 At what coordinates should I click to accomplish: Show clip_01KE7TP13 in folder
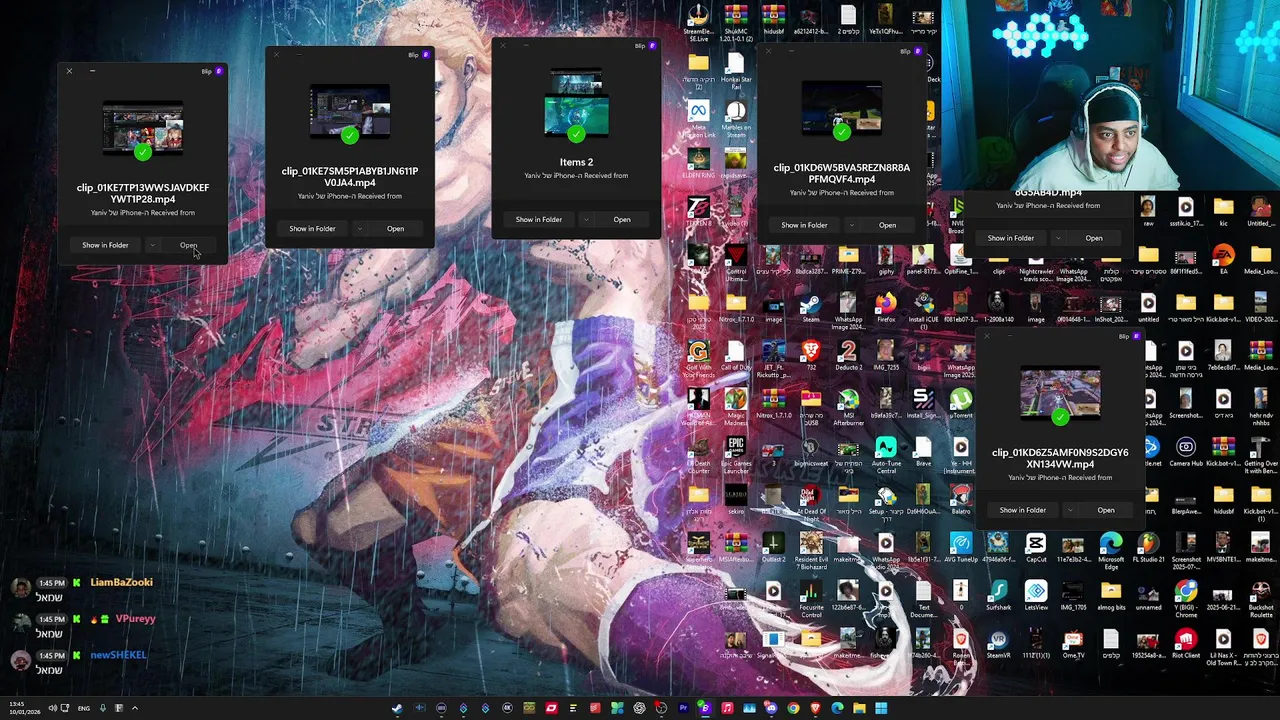105,245
